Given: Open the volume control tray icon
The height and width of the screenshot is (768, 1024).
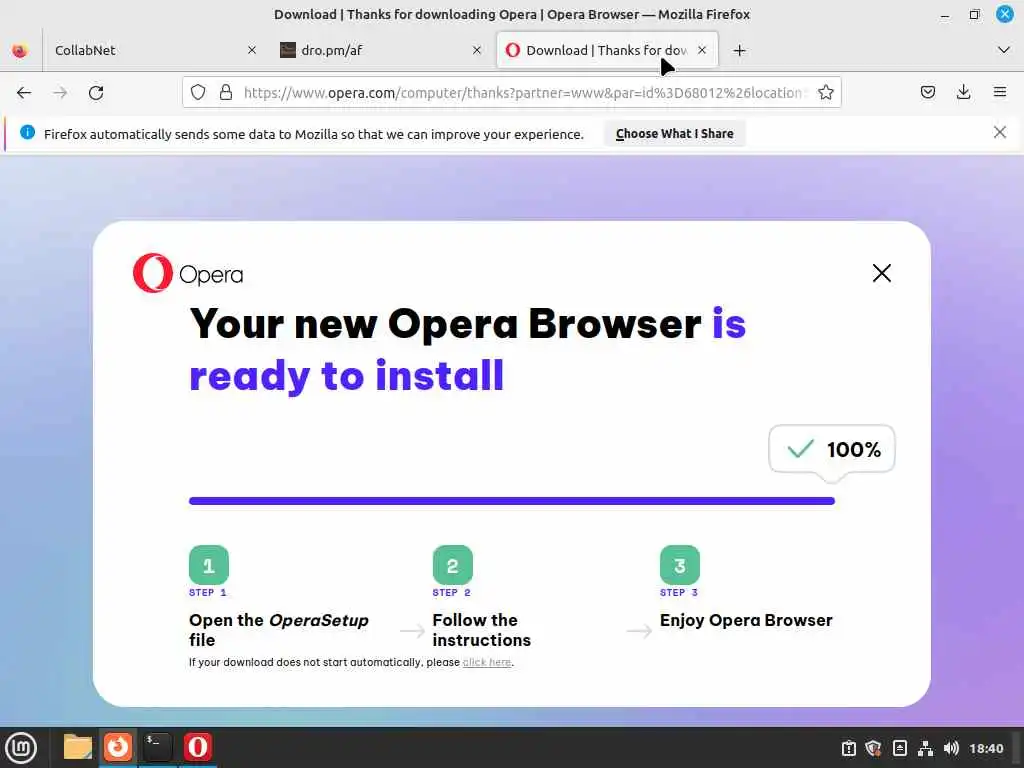Looking at the screenshot, I should point(952,748).
